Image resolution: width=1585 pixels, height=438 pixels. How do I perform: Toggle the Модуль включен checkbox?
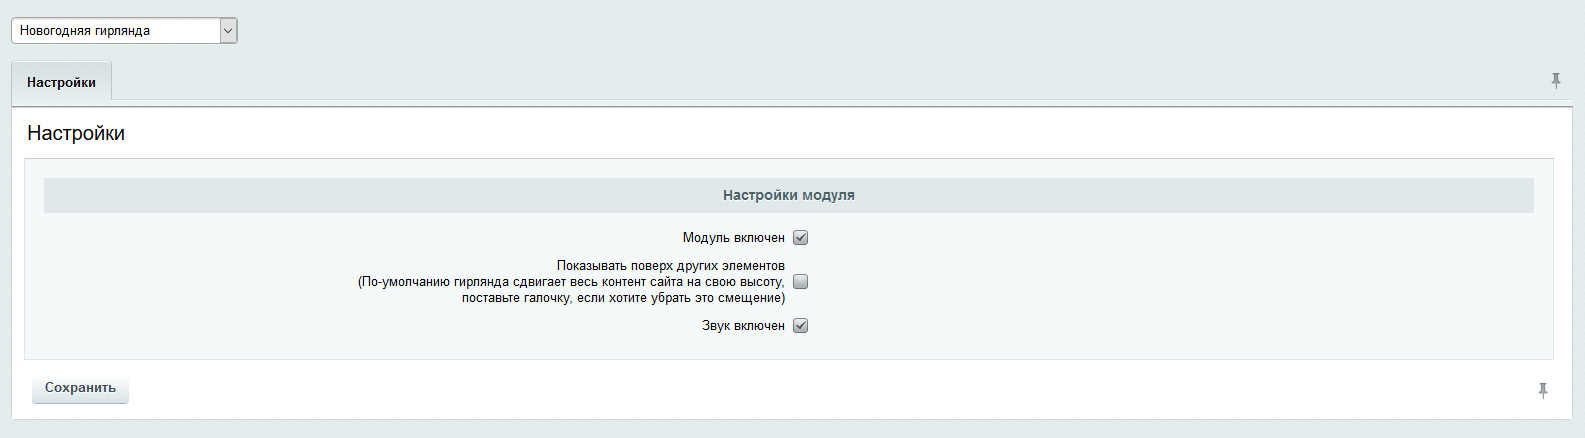800,238
